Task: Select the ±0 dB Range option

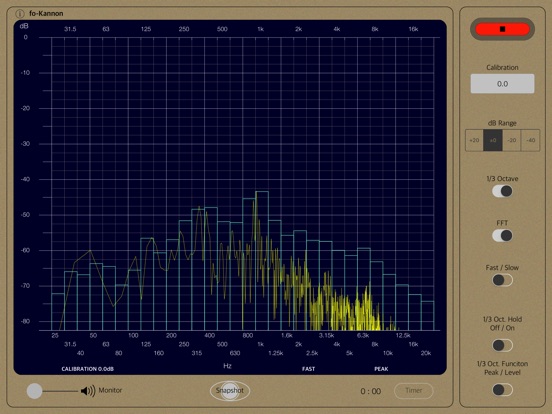Action: [493, 140]
